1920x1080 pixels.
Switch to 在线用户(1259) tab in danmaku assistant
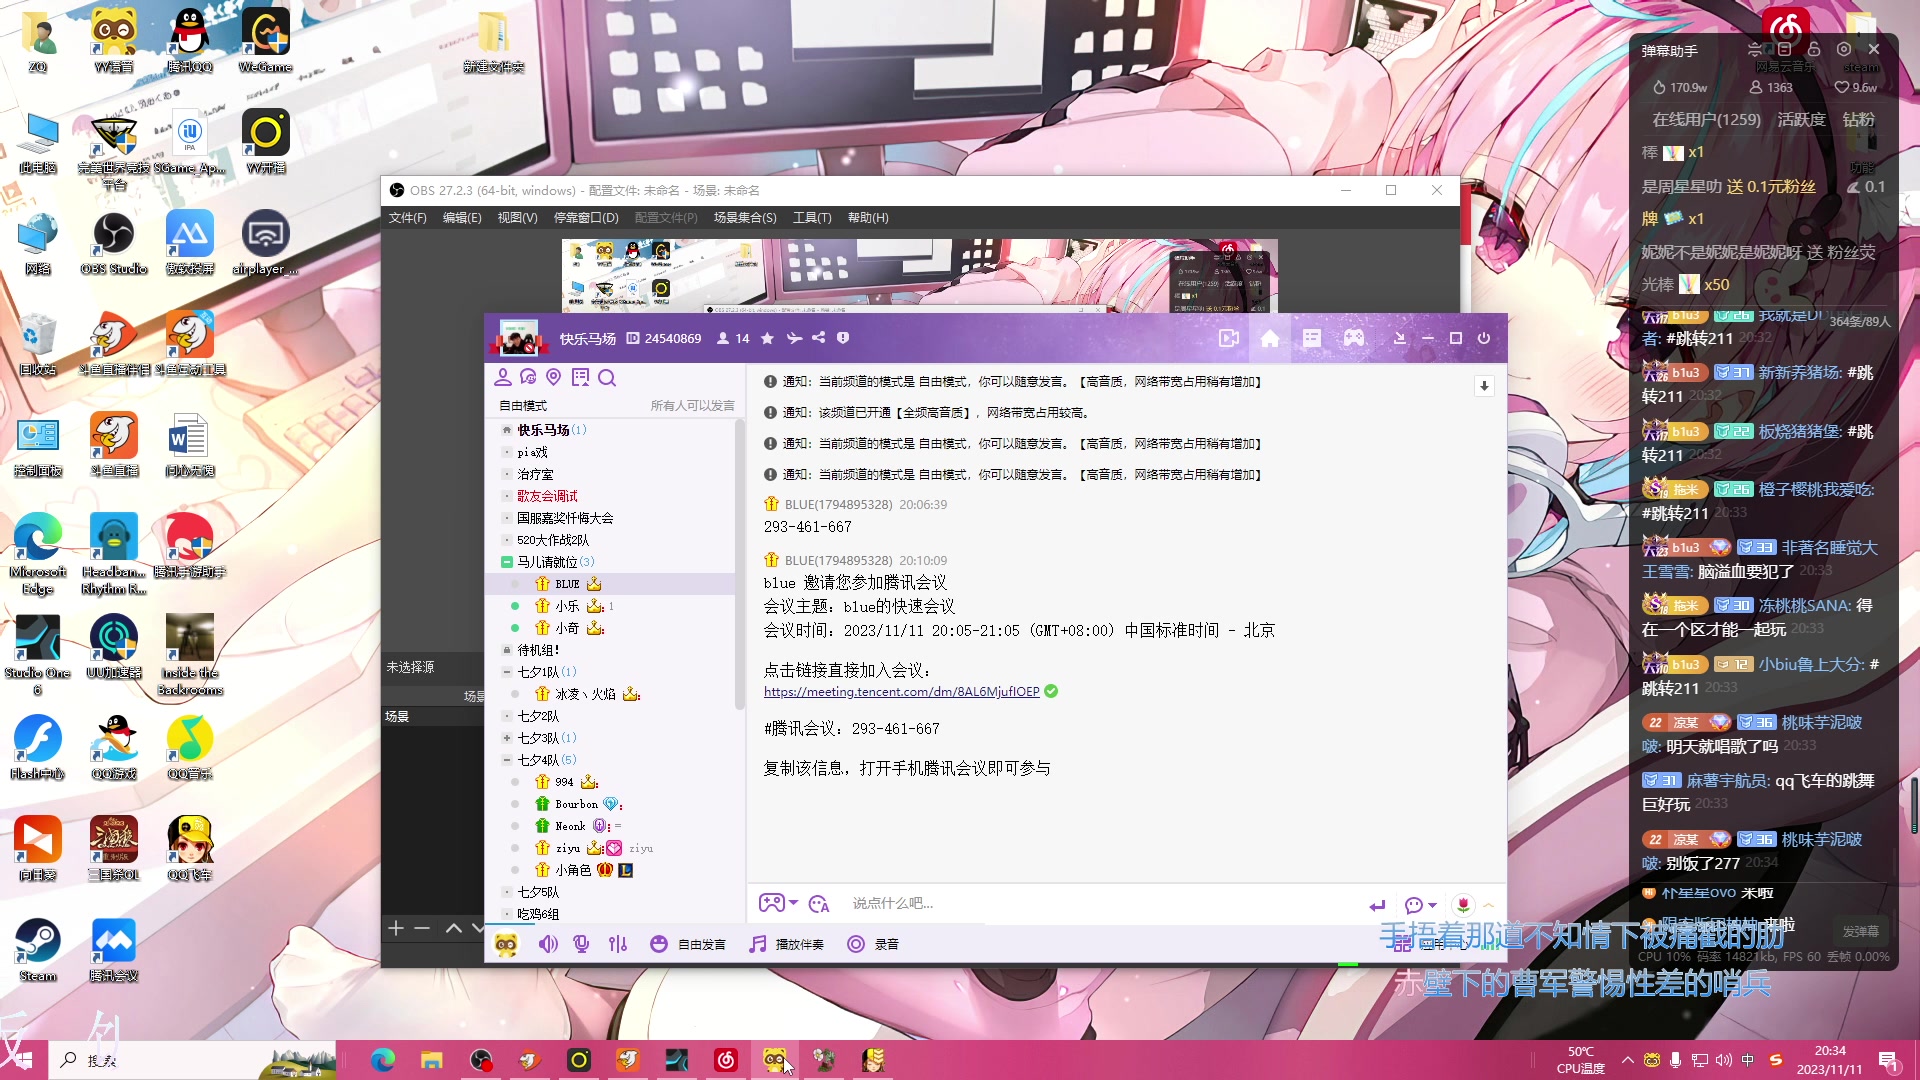(x=1706, y=119)
